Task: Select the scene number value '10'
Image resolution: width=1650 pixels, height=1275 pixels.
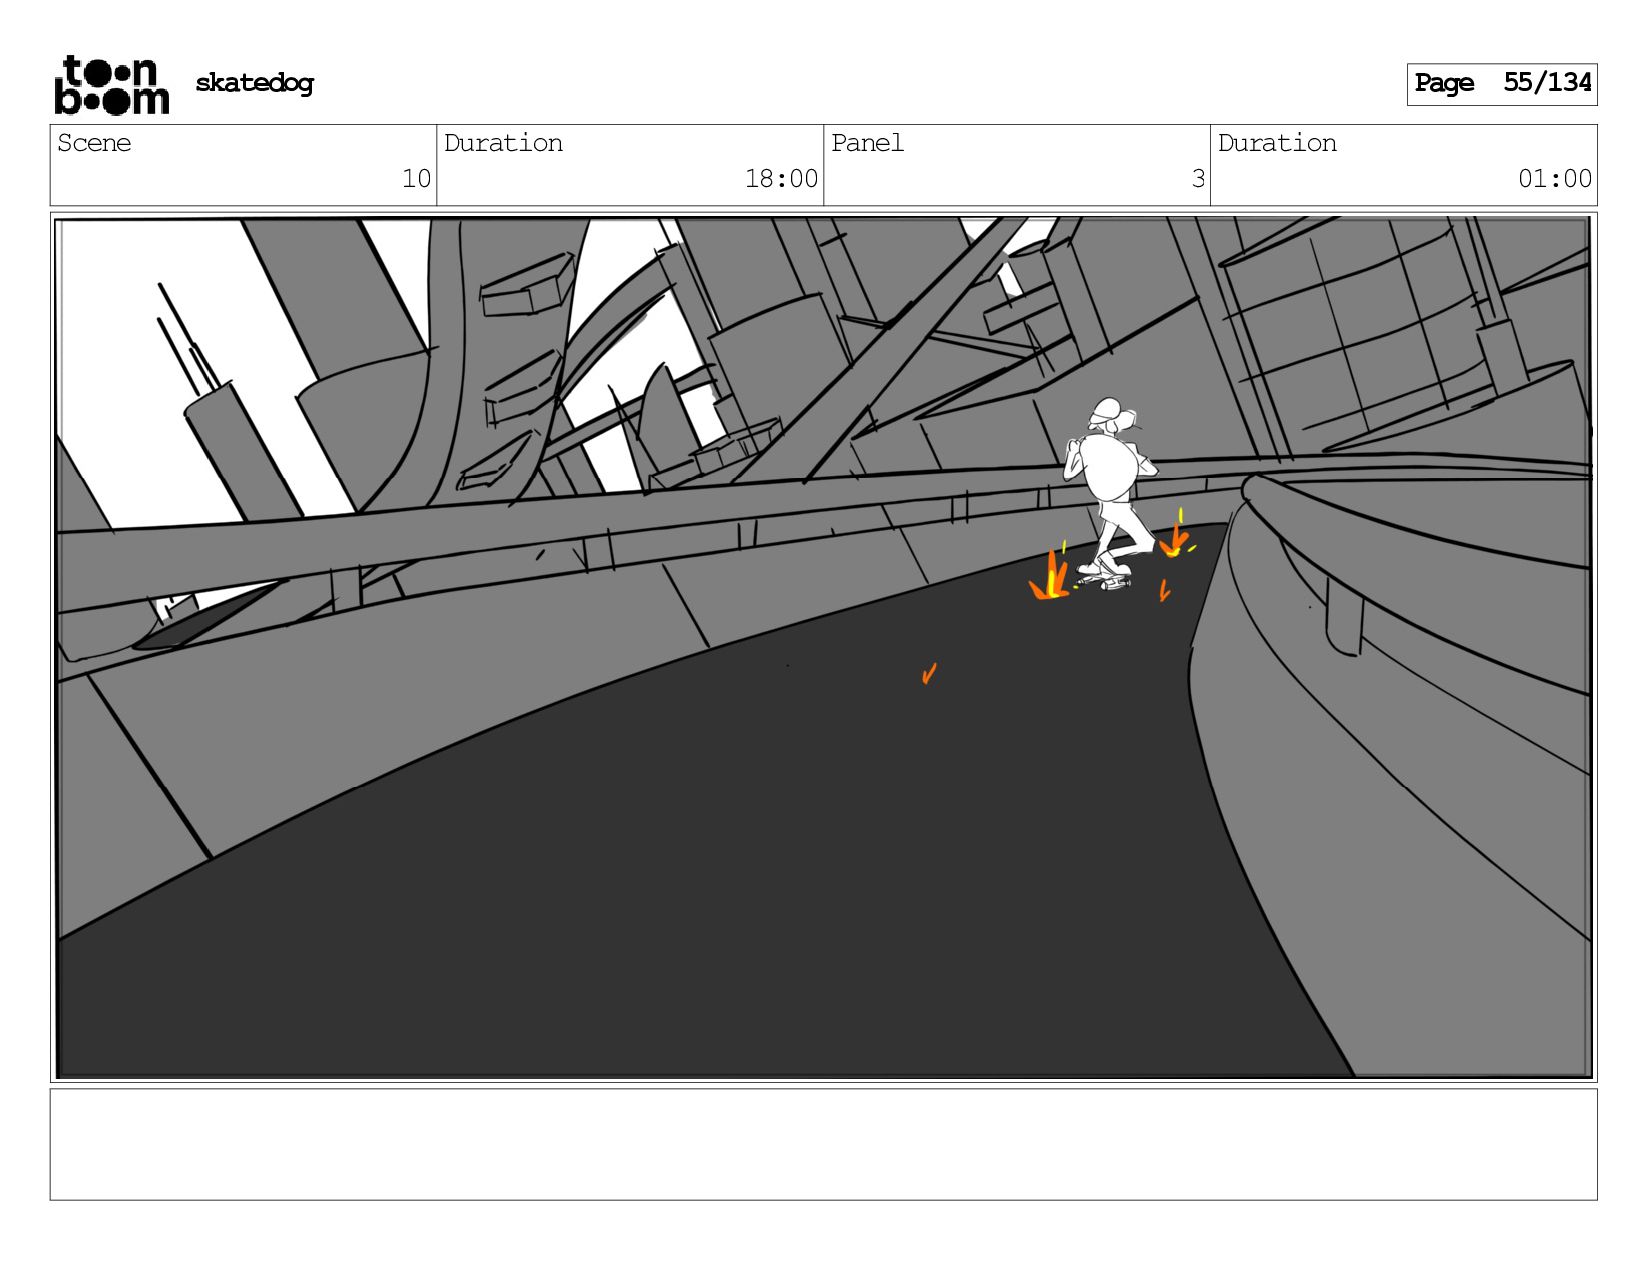Action: [x=416, y=179]
